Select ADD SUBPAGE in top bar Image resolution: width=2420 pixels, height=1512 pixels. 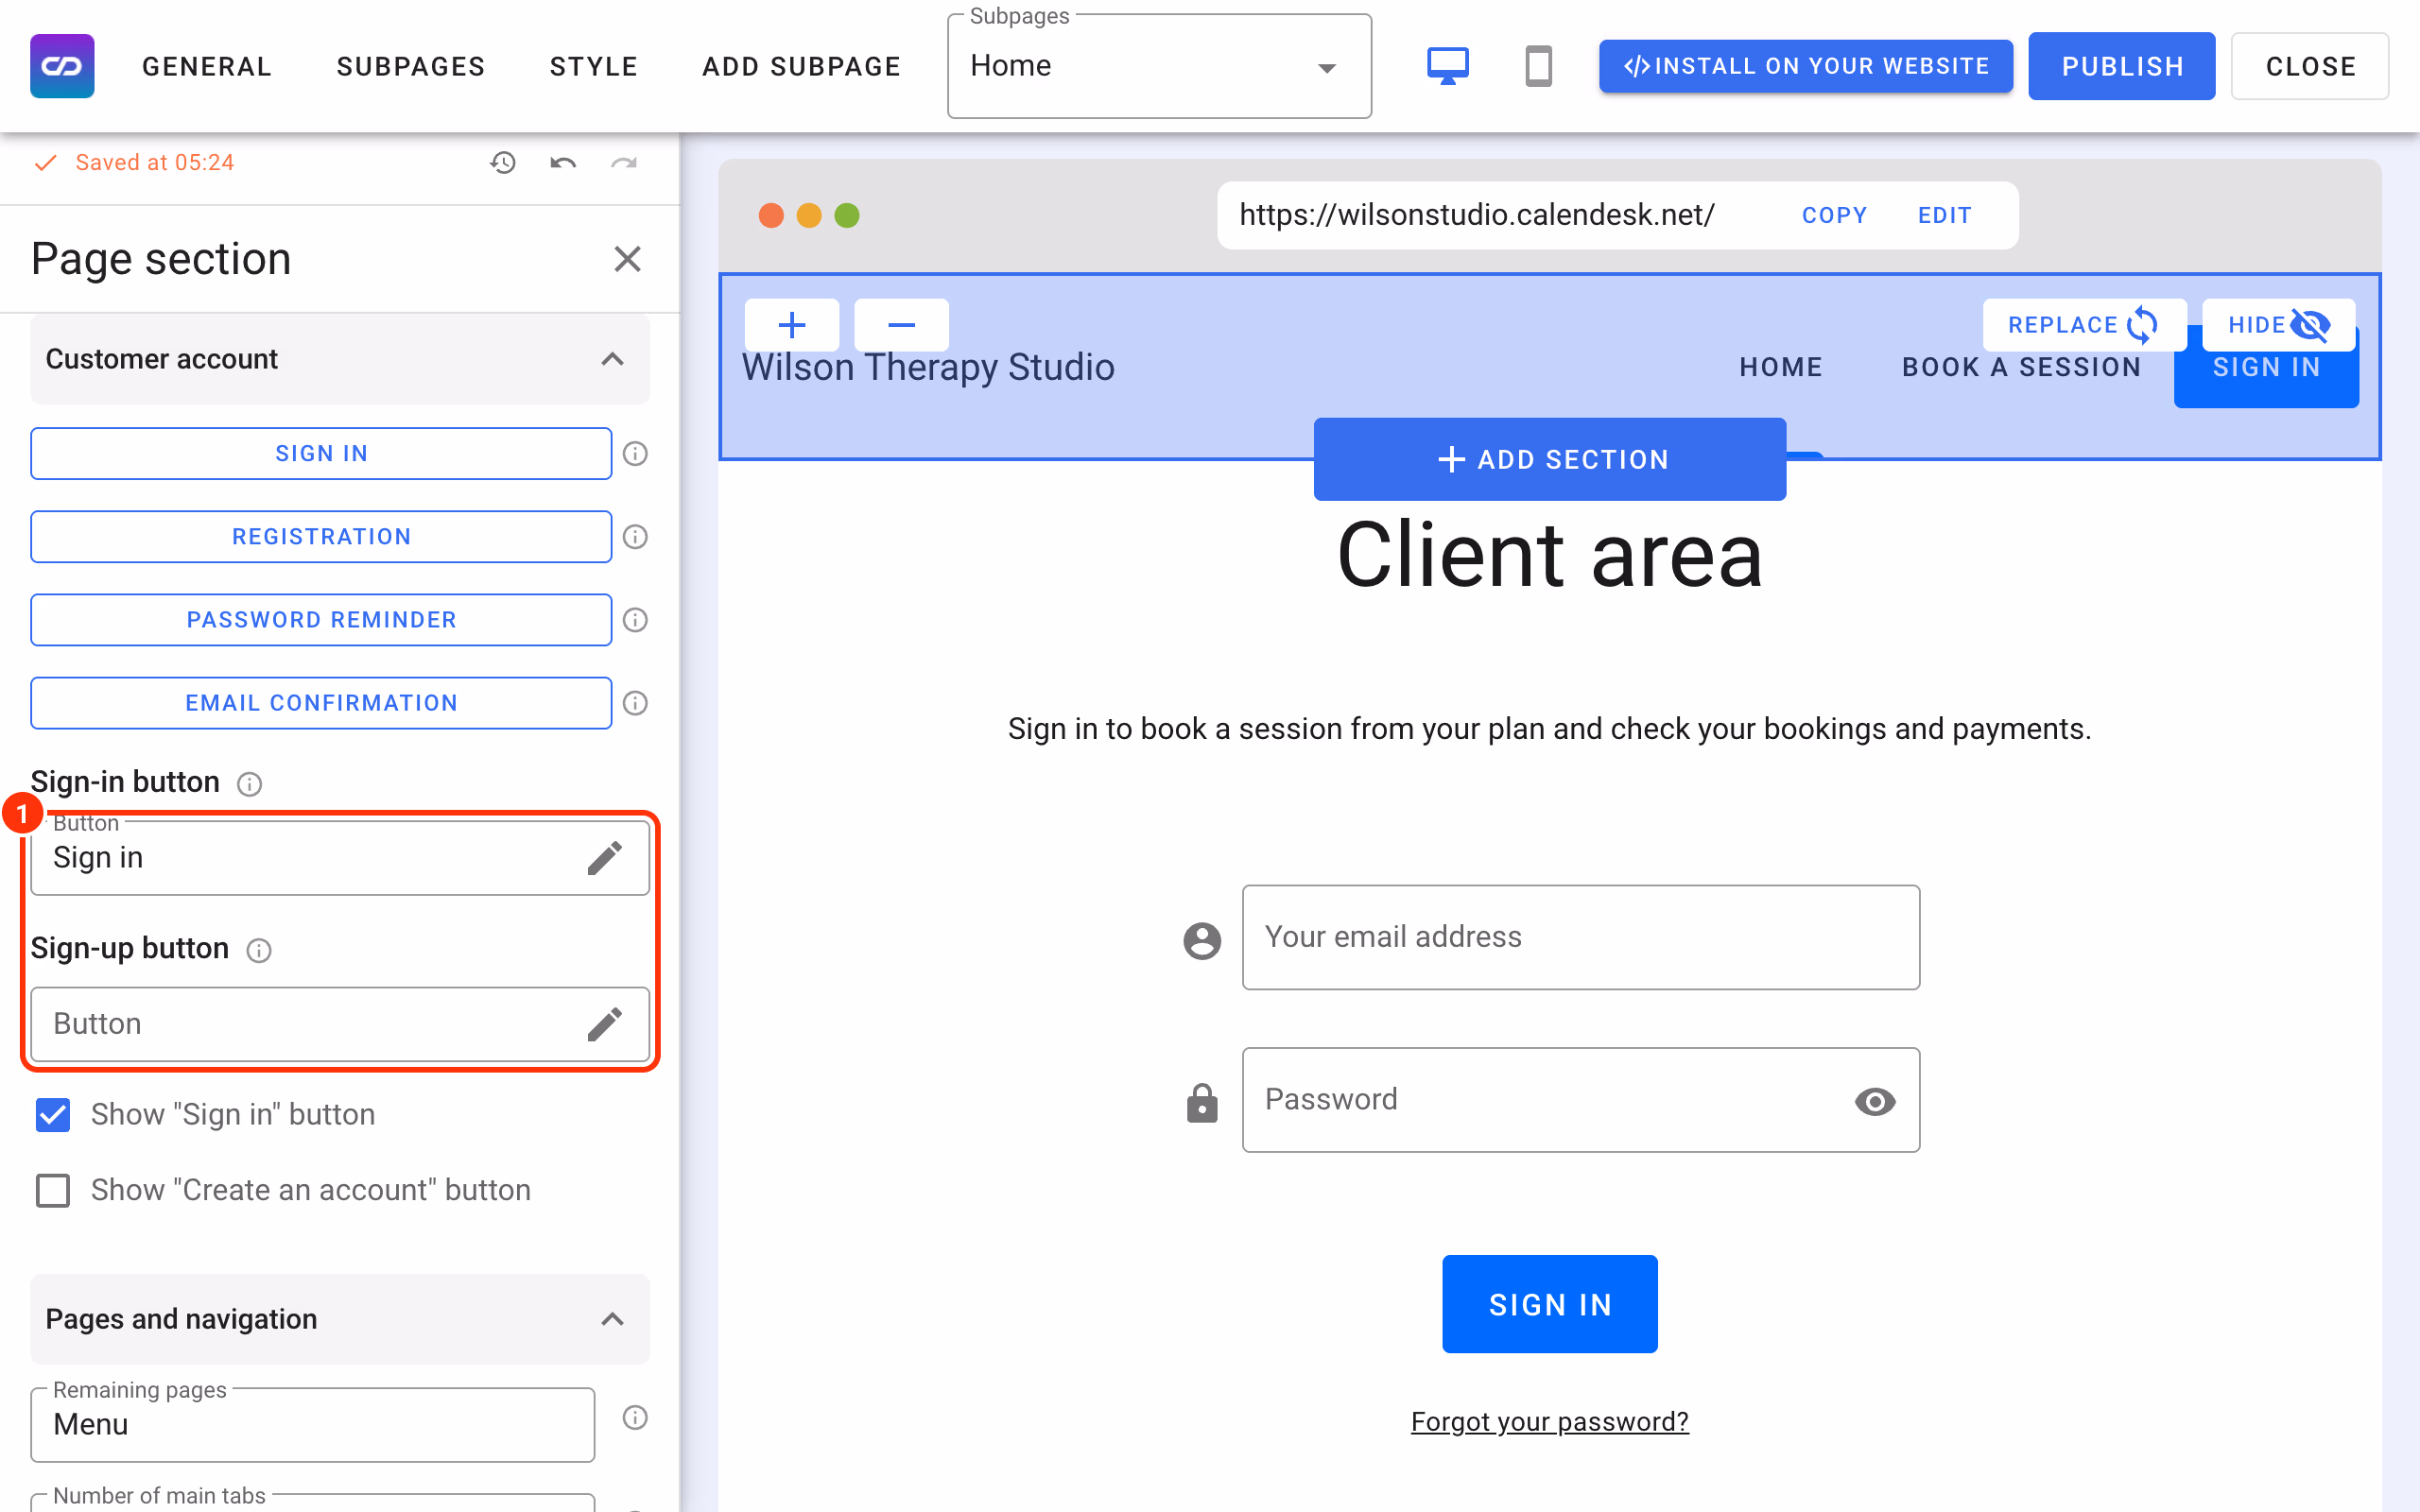tap(802, 66)
